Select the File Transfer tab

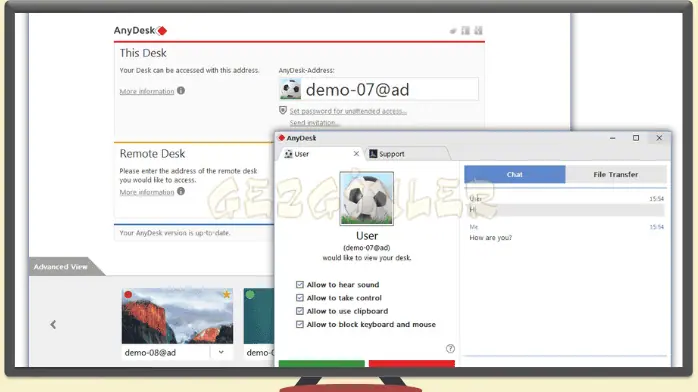tap(616, 174)
